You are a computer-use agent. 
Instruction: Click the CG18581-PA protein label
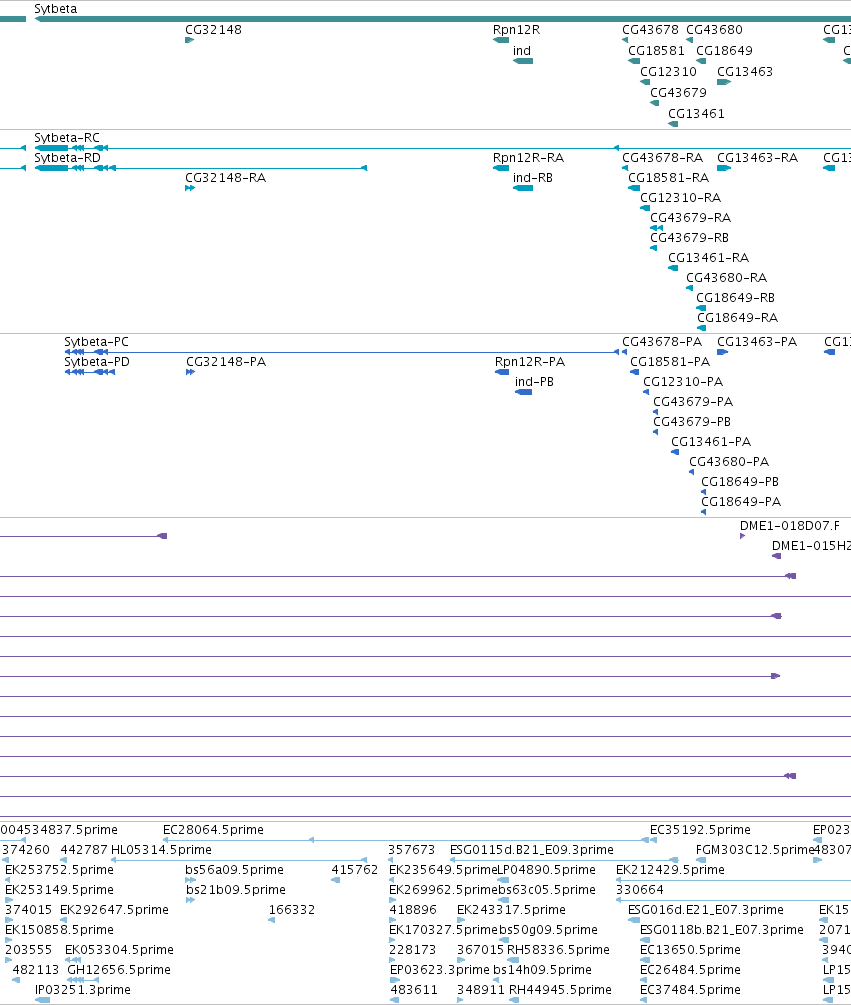click(670, 361)
